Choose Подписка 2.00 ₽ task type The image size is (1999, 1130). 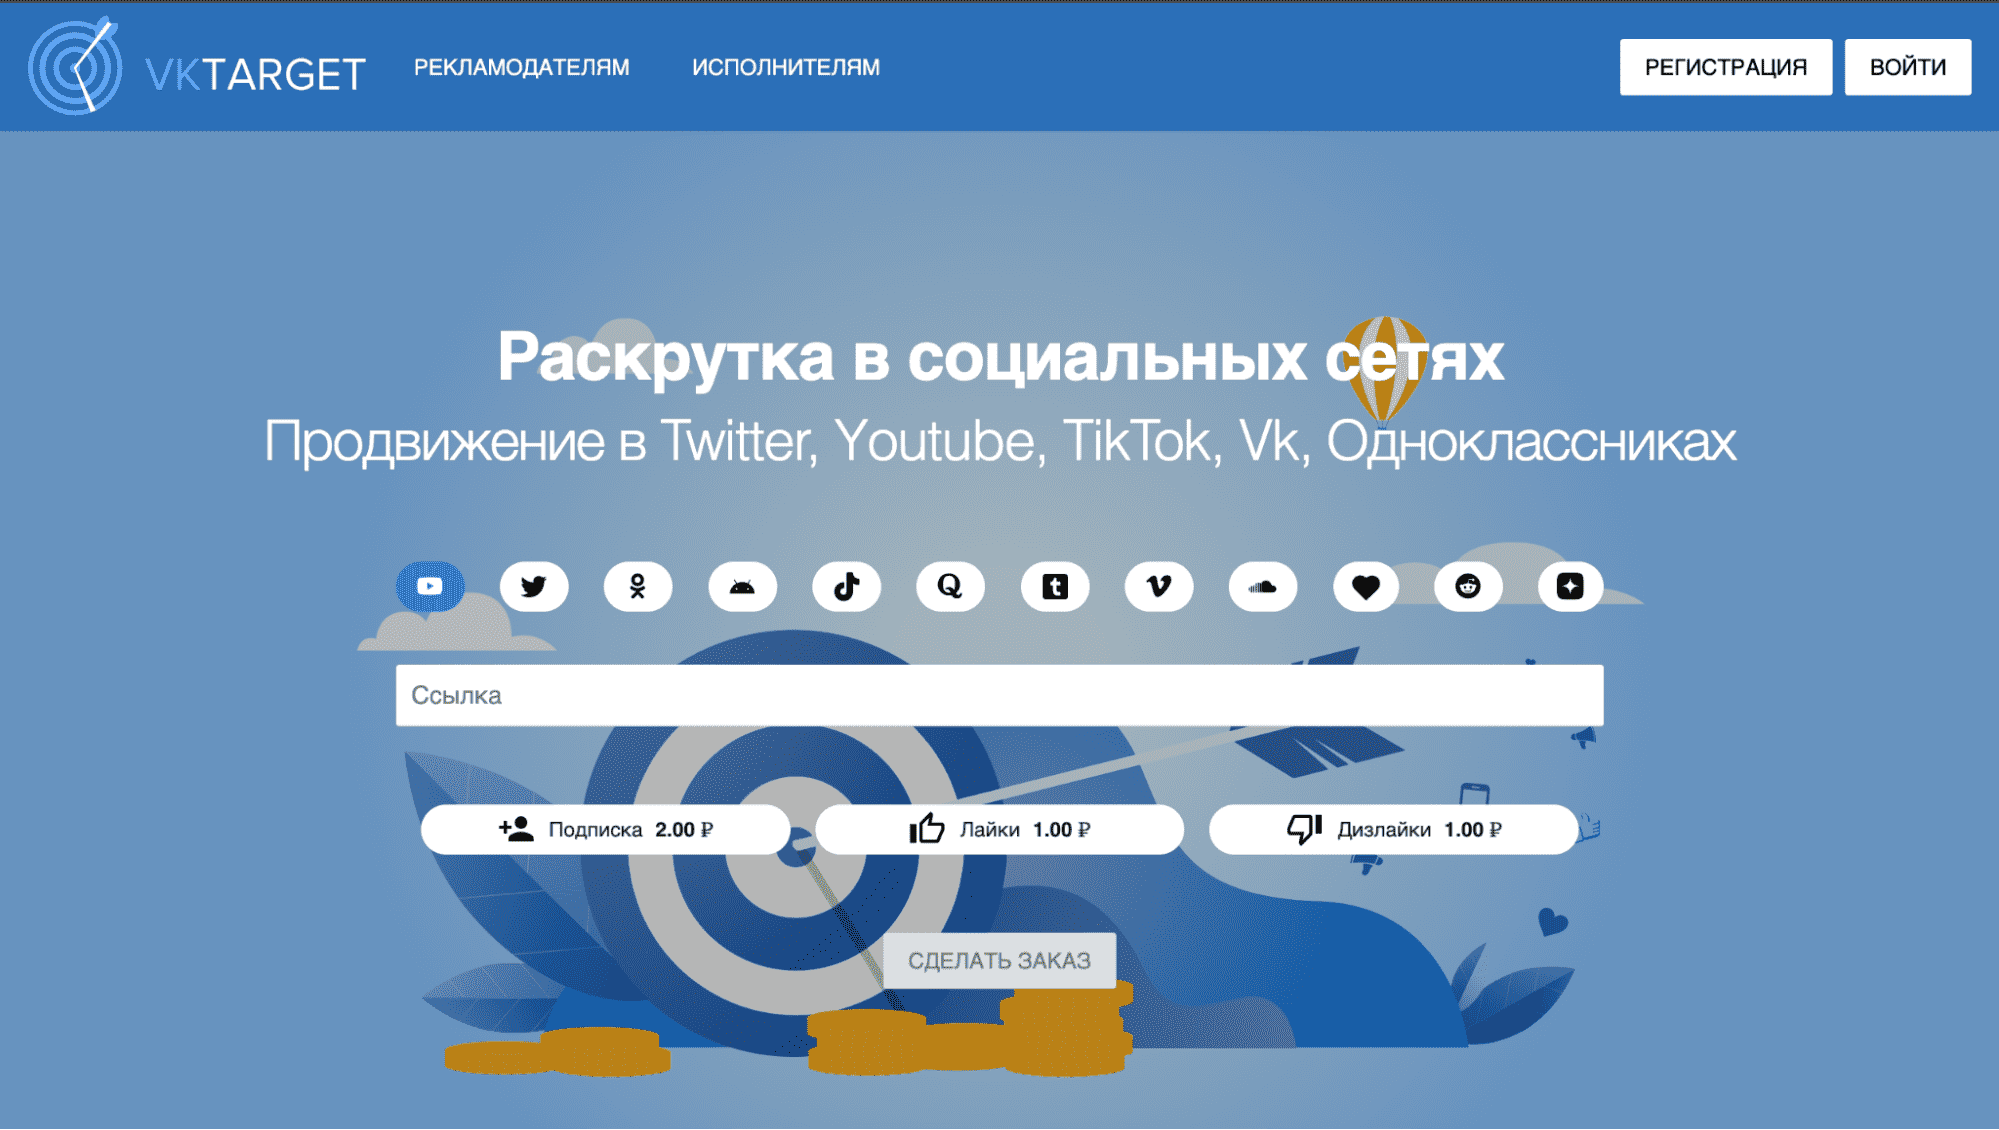(606, 829)
